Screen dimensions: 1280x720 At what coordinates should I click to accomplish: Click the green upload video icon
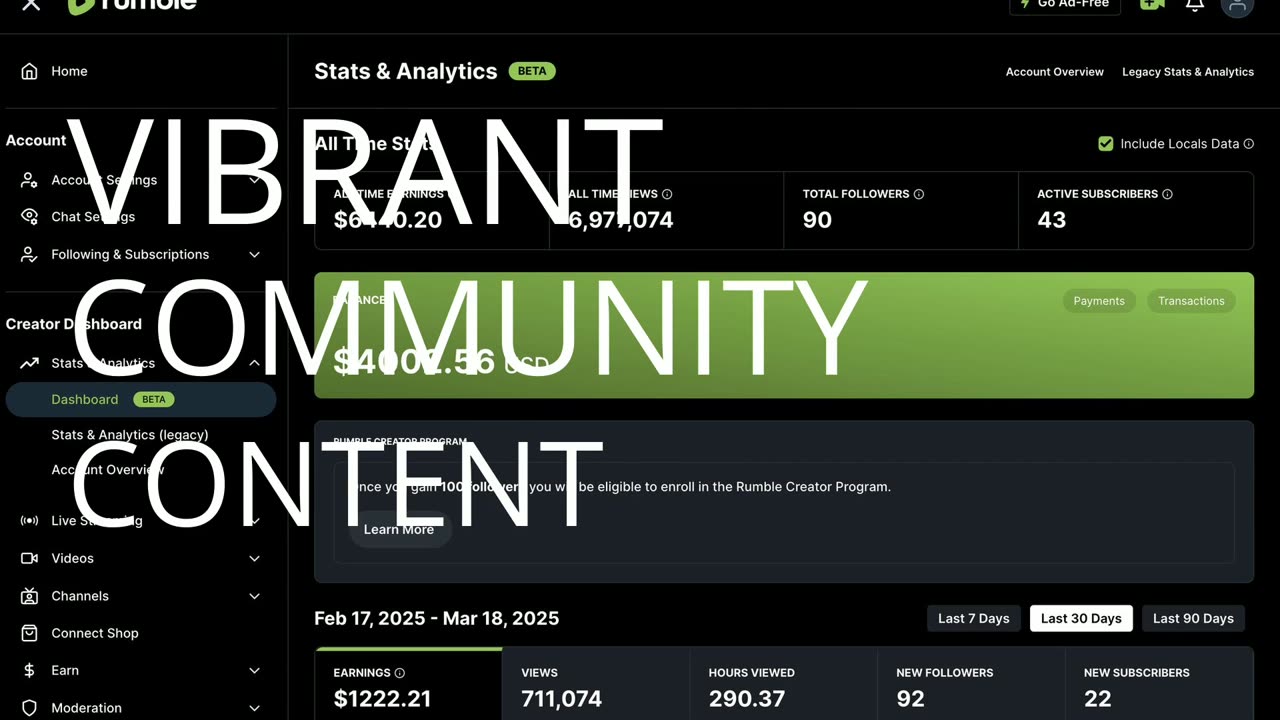[x=1152, y=5]
